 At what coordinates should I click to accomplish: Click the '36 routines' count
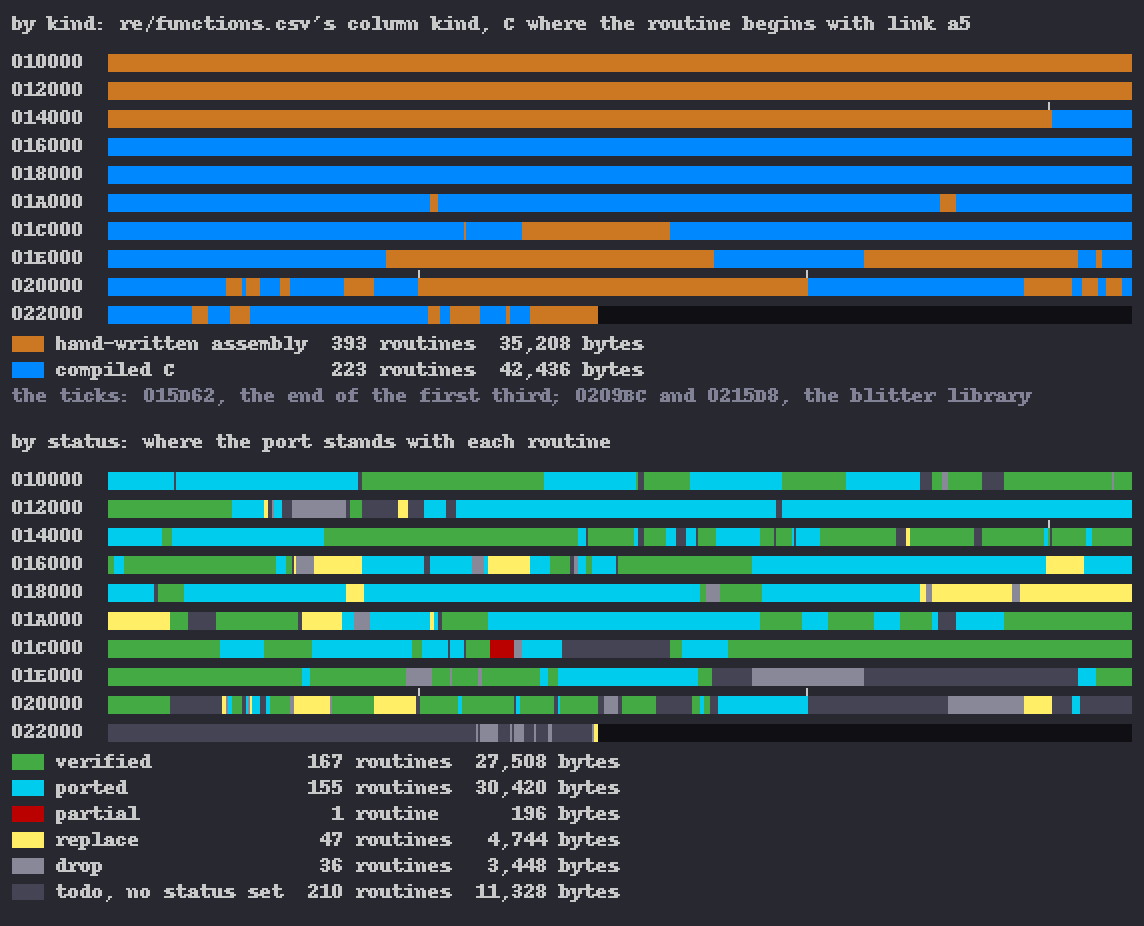[385, 866]
